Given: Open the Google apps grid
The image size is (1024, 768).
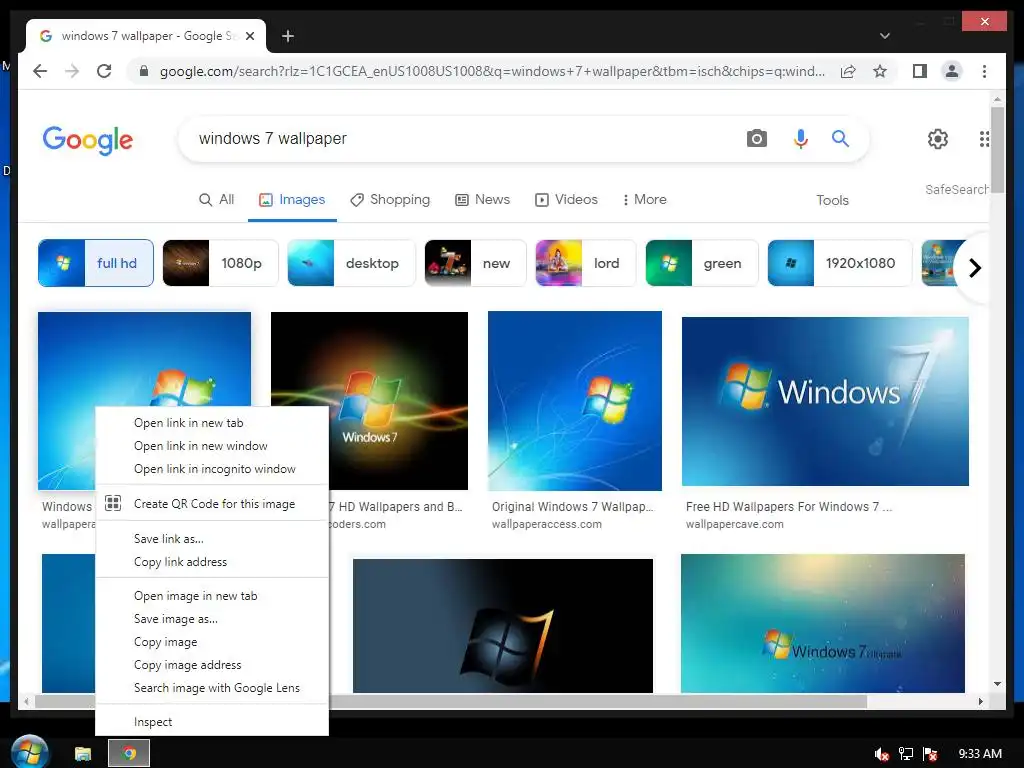Looking at the screenshot, I should (984, 138).
